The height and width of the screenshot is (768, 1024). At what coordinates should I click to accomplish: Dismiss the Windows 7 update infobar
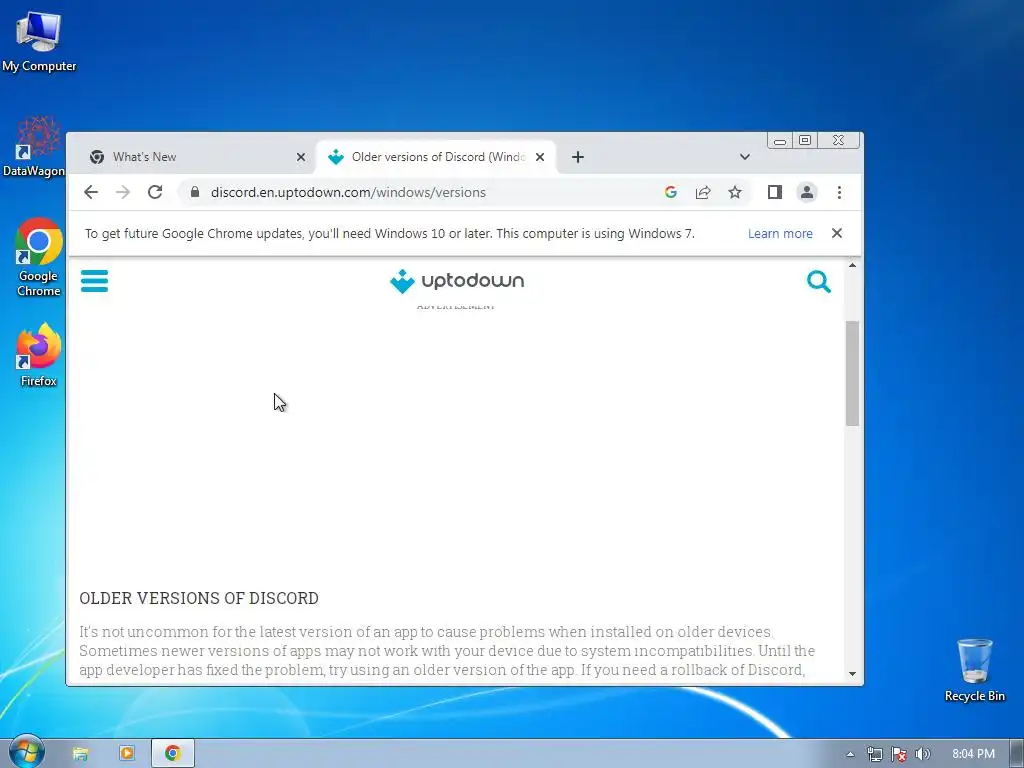point(837,233)
